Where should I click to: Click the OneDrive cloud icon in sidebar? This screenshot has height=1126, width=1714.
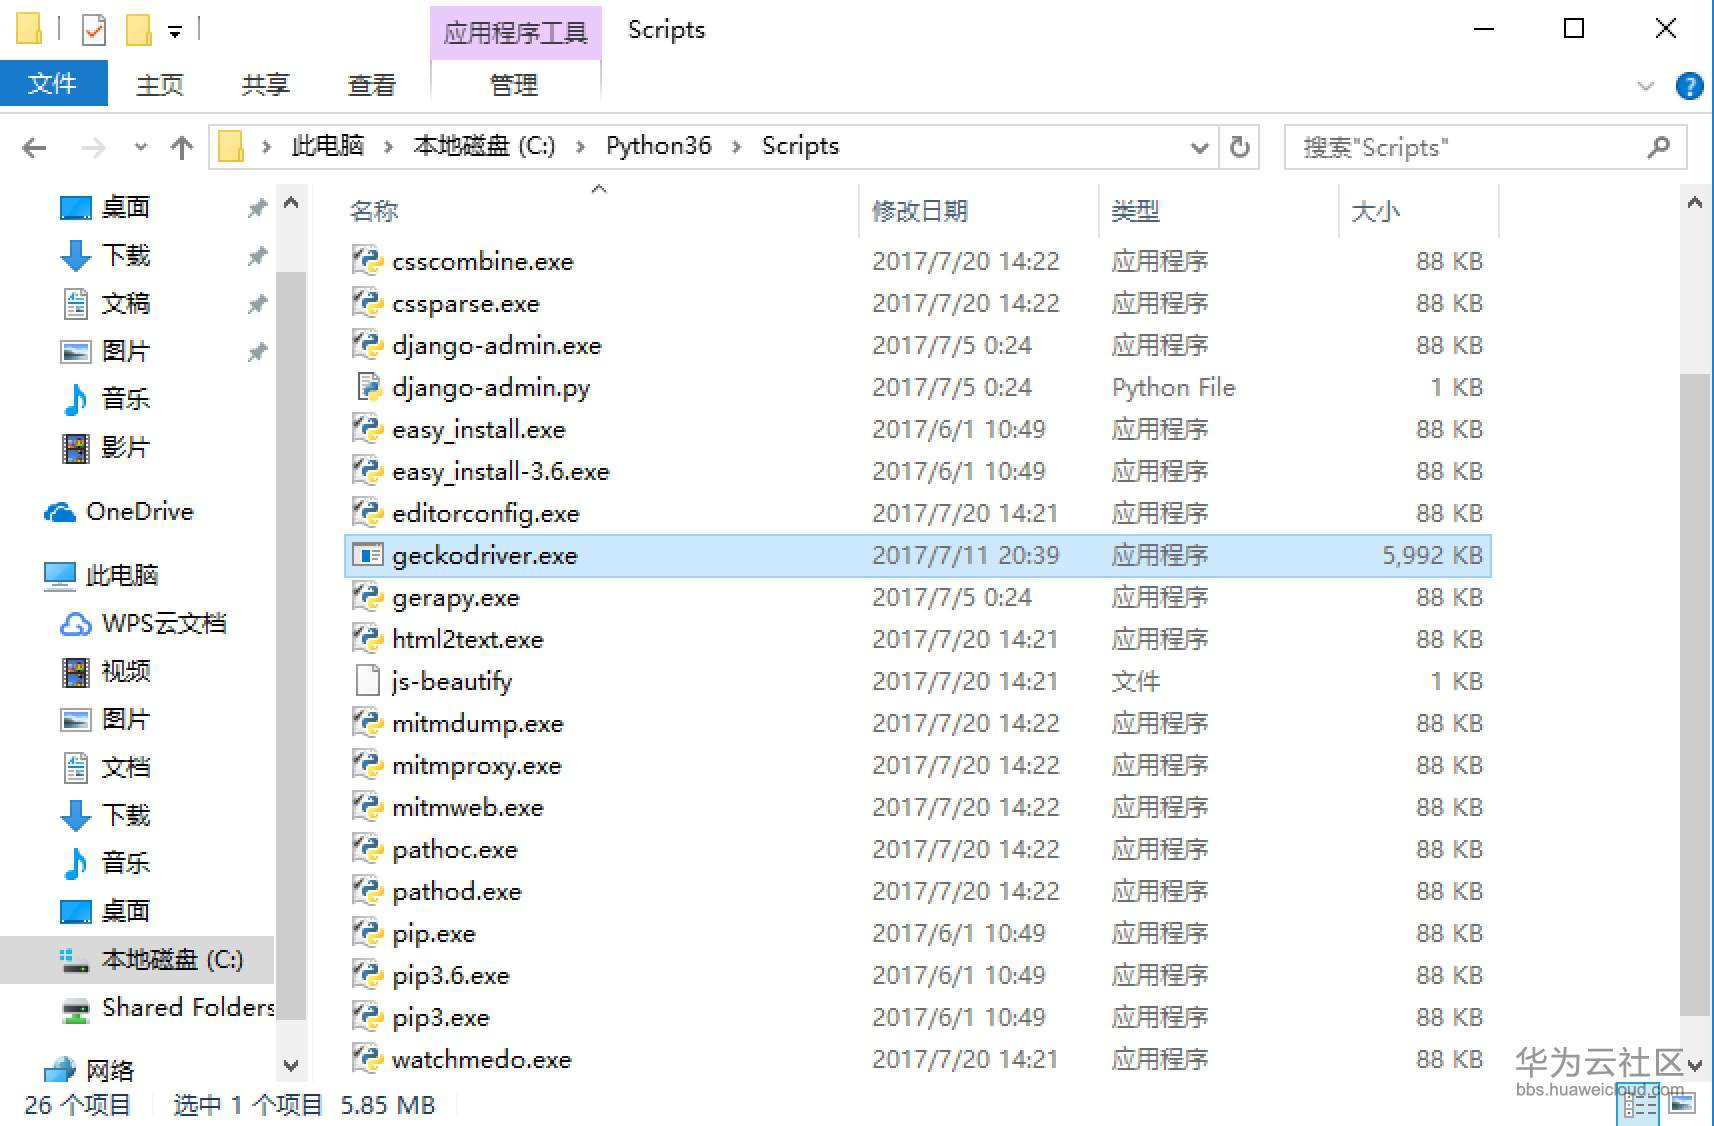coord(60,512)
